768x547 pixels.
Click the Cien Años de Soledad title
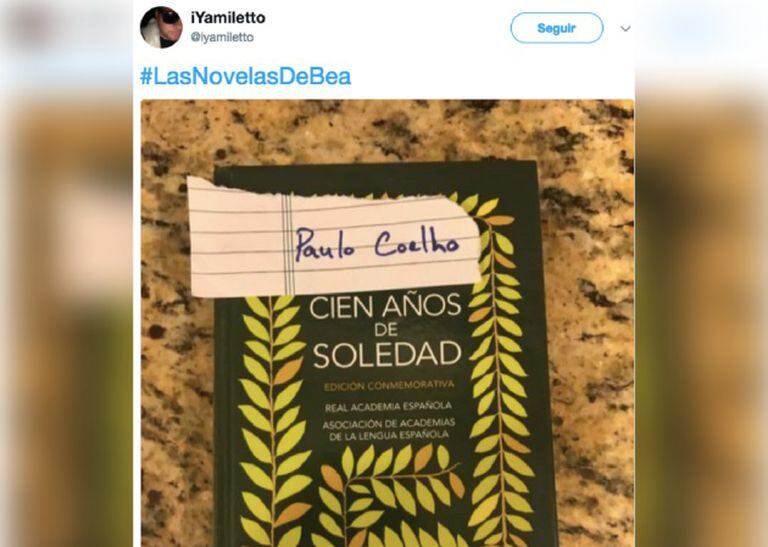tap(386, 331)
